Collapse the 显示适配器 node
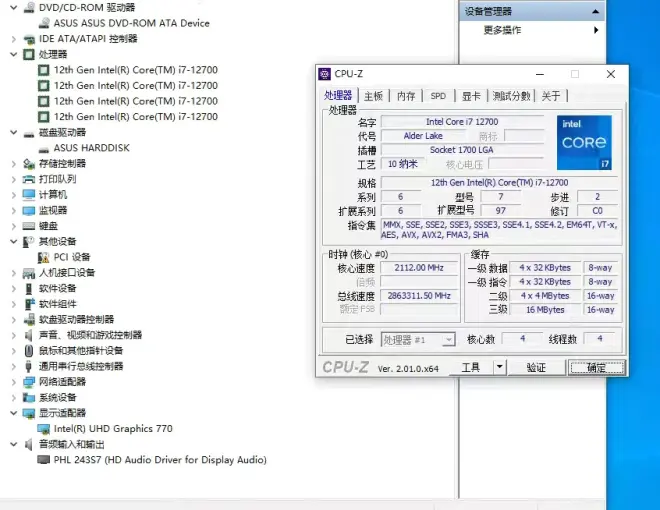The image size is (660, 510). pyautogui.click(x=14, y=413)
